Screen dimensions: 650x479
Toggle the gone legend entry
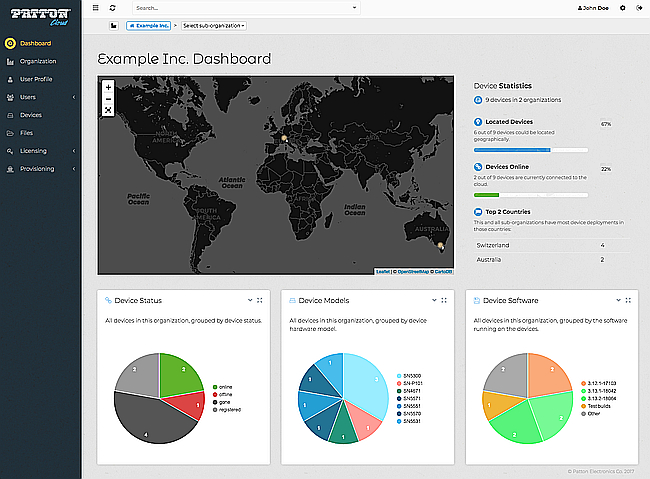[x=221, y=402]
